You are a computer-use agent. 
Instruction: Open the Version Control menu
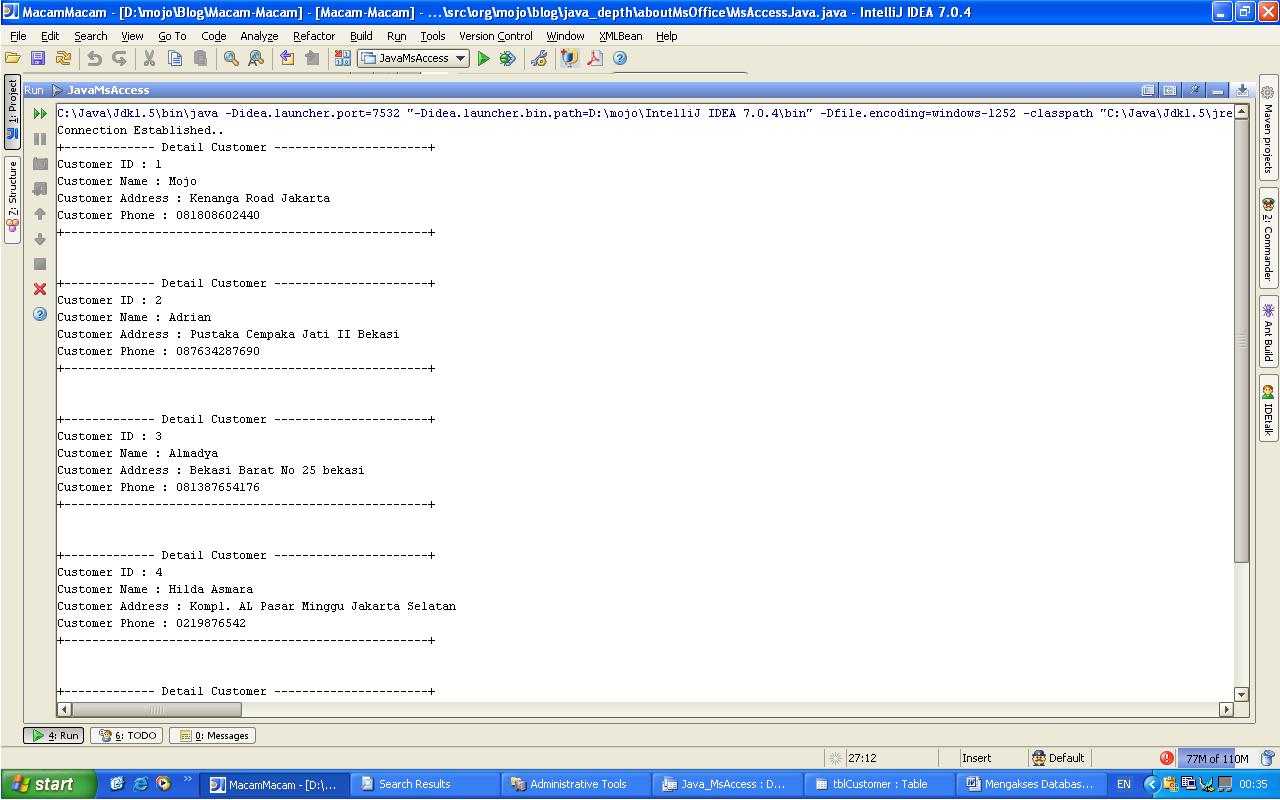point(495,36)
